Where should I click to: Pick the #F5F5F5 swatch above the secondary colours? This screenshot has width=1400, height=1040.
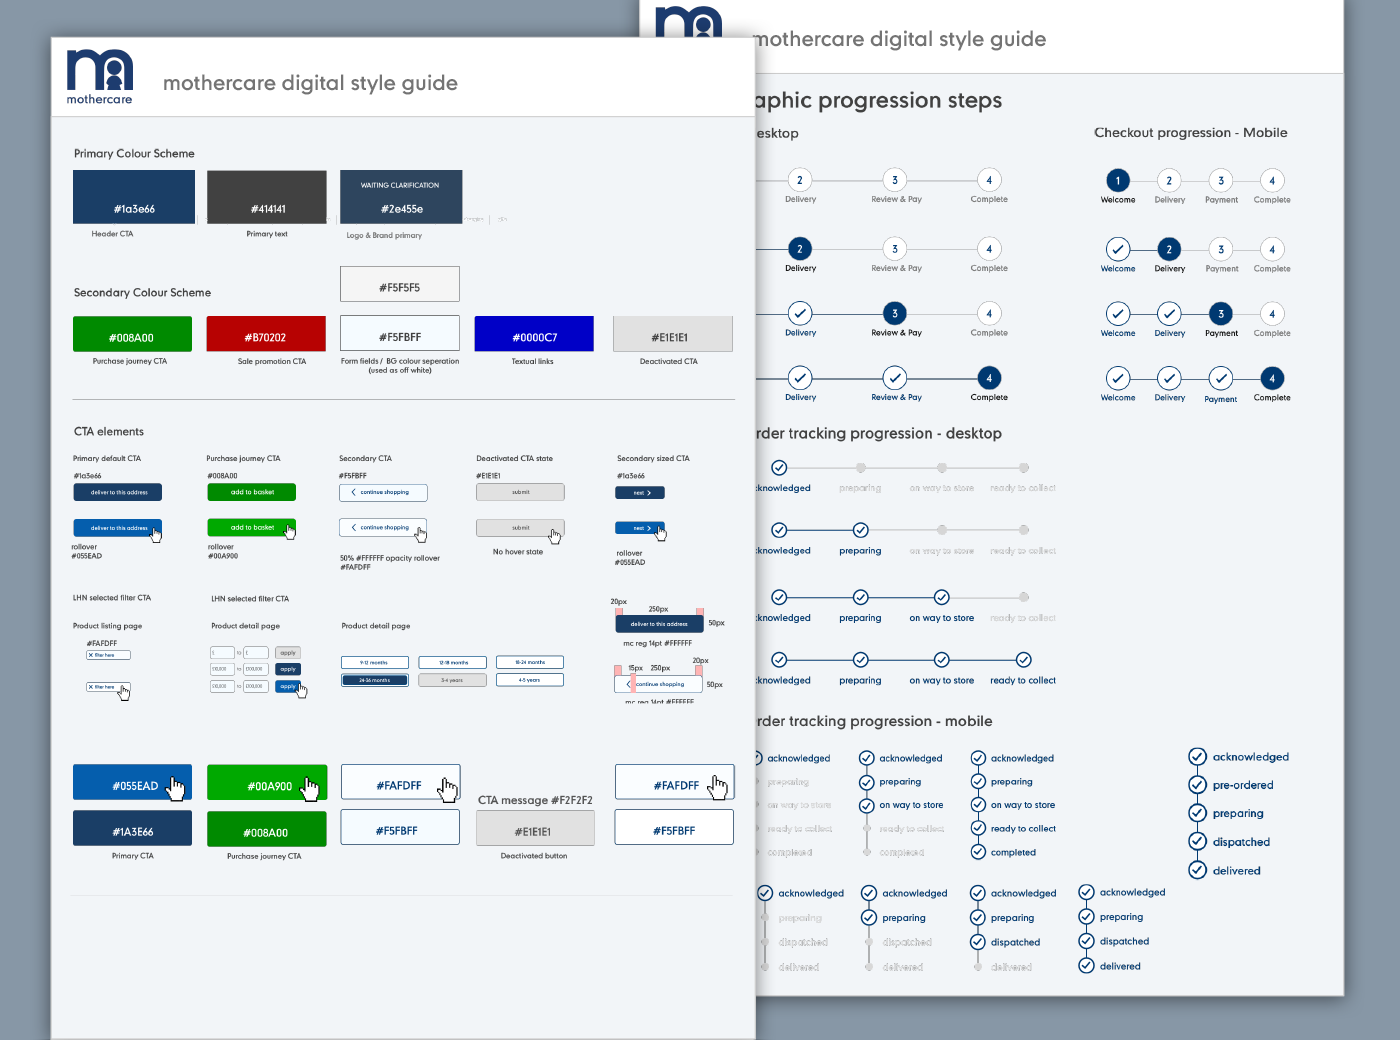[400, 284]
